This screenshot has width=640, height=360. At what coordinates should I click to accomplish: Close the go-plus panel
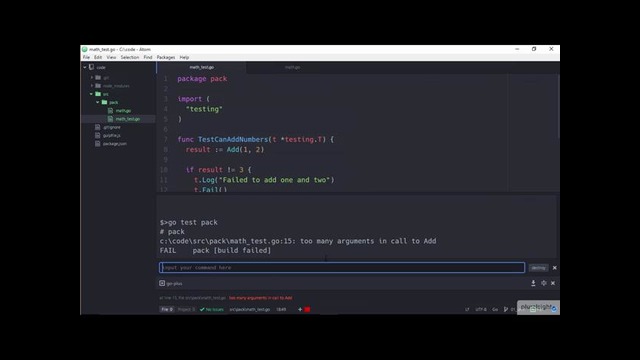coord(553,283)
